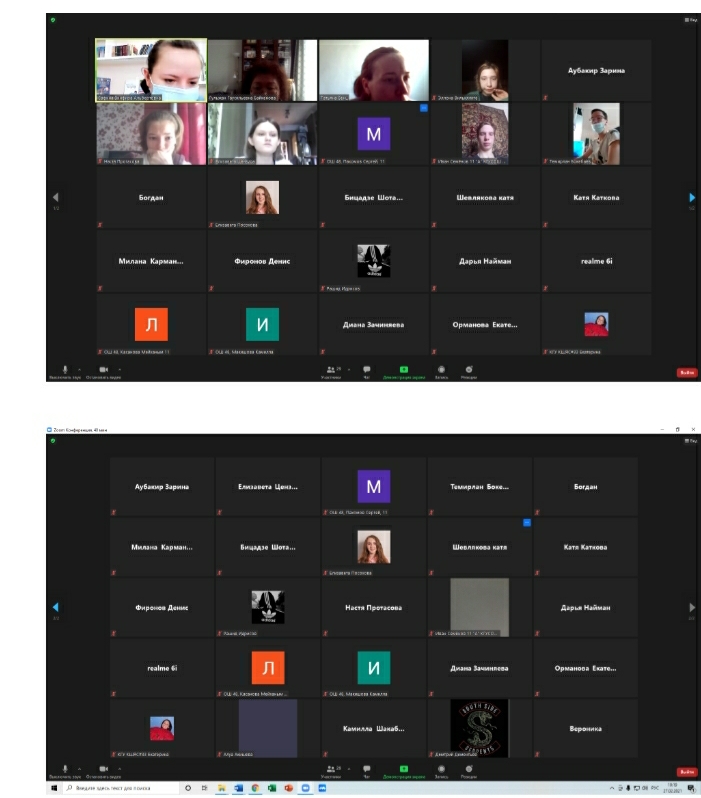Mute the microphone in the lower Zoom window
This screenshot has height=798, width=701.
[x=65, y=769]
